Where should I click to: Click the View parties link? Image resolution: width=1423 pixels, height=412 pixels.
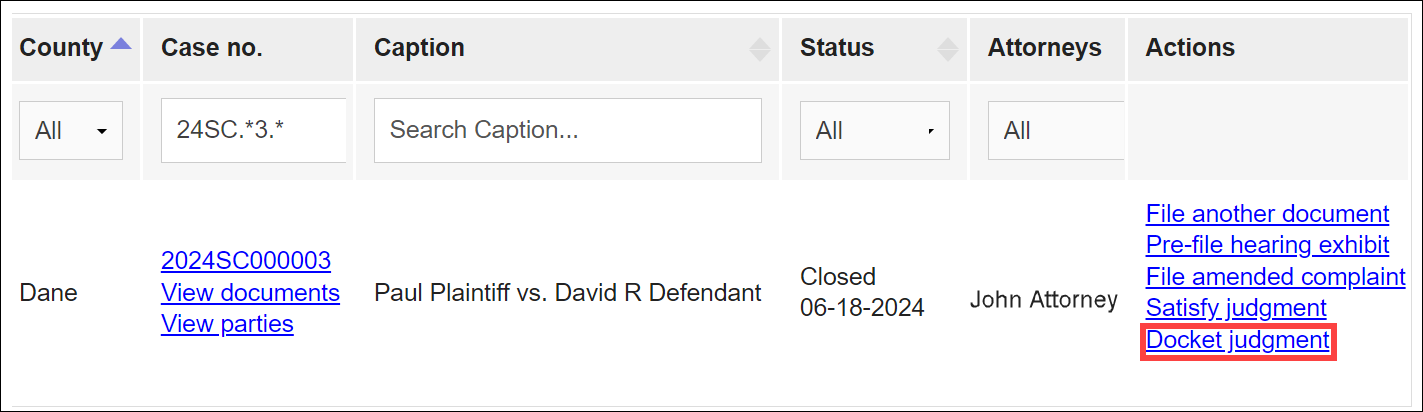coord(227,324)
